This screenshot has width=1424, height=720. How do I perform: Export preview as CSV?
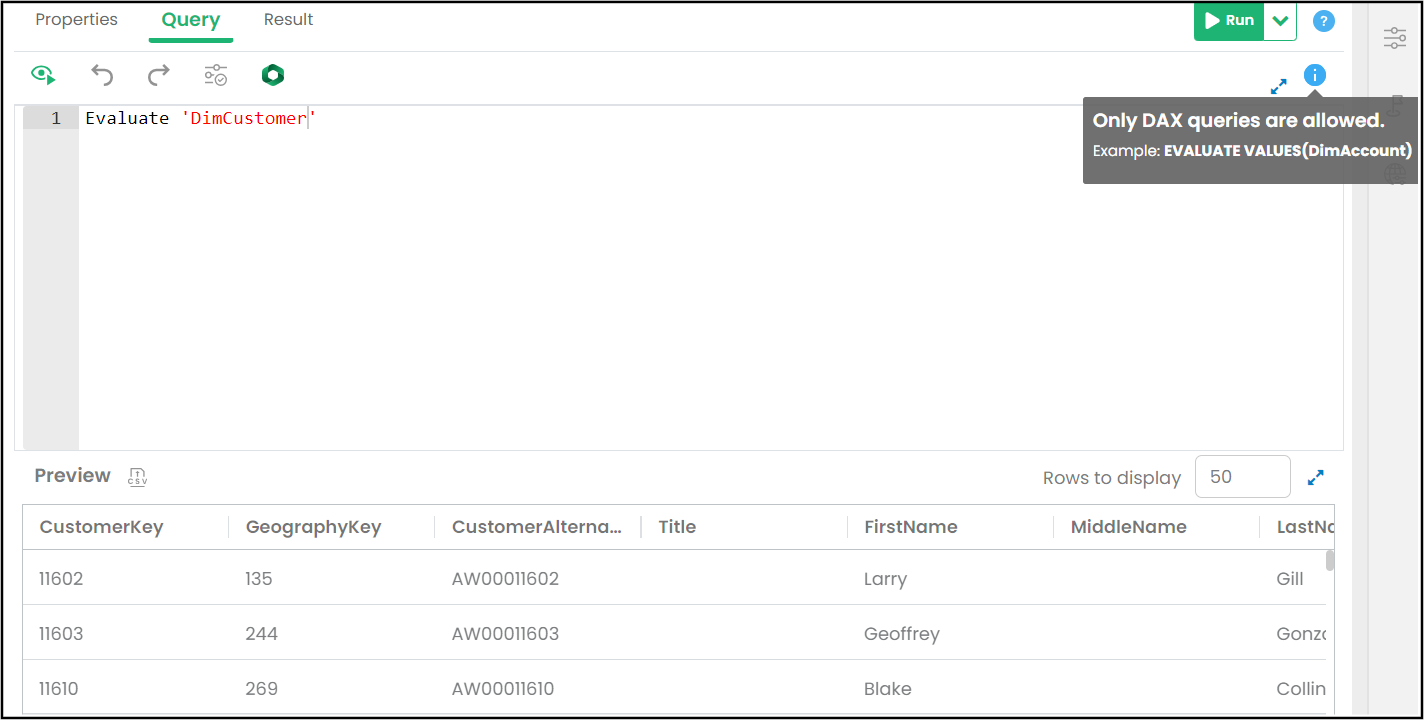[138, 477]
